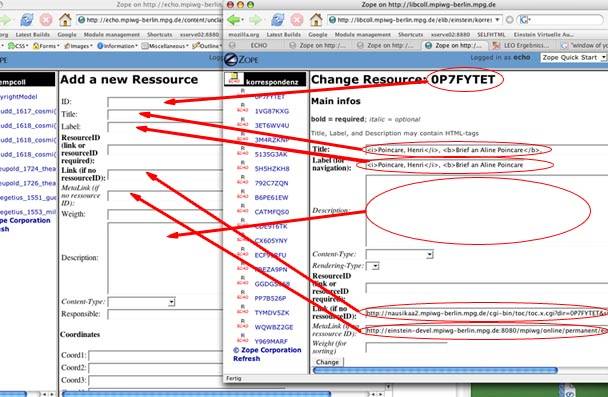Open the Rendering-Type dropdown
Image resolution: width=608 pixels, height=397 pixels.
pos(373,266)
